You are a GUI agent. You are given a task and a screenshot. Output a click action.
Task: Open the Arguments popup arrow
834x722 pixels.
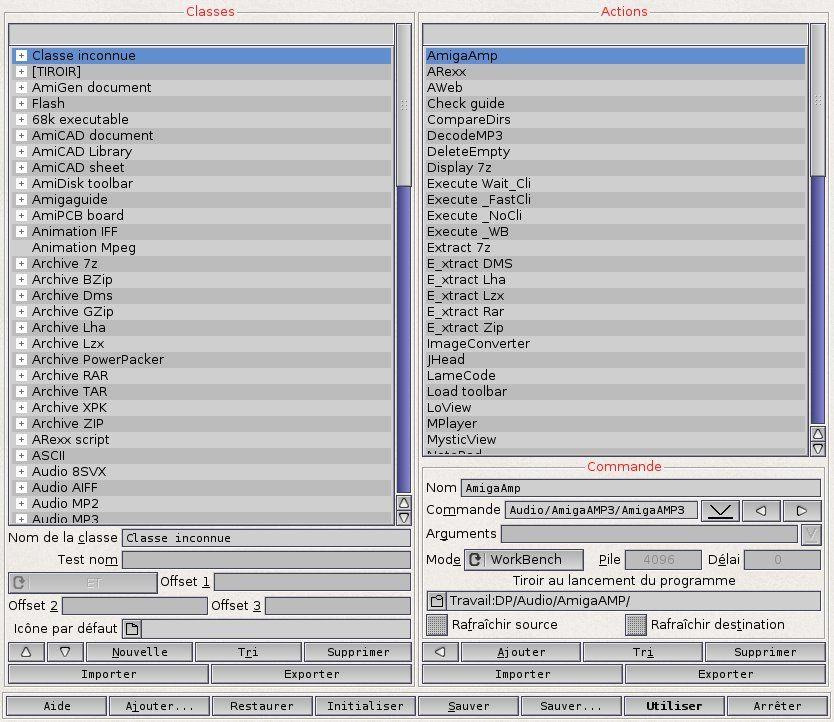811,534
